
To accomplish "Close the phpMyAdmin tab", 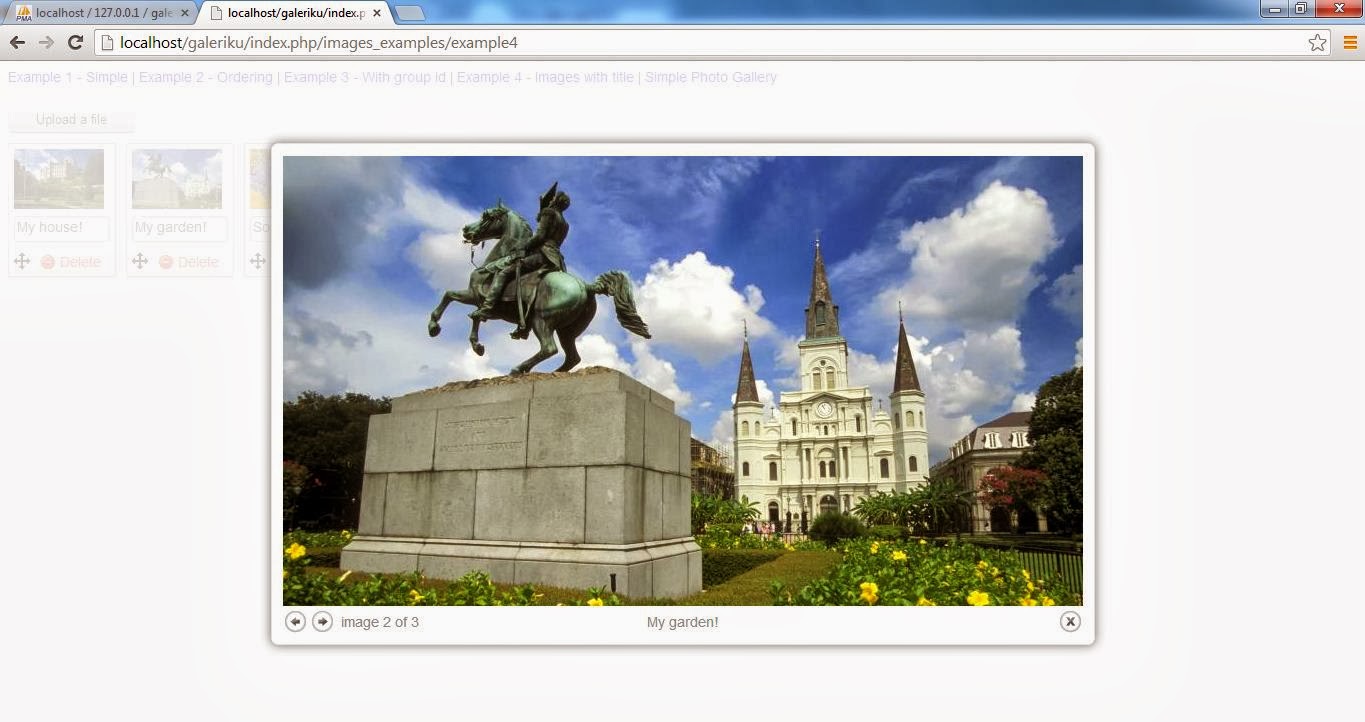I will [184, 13].
